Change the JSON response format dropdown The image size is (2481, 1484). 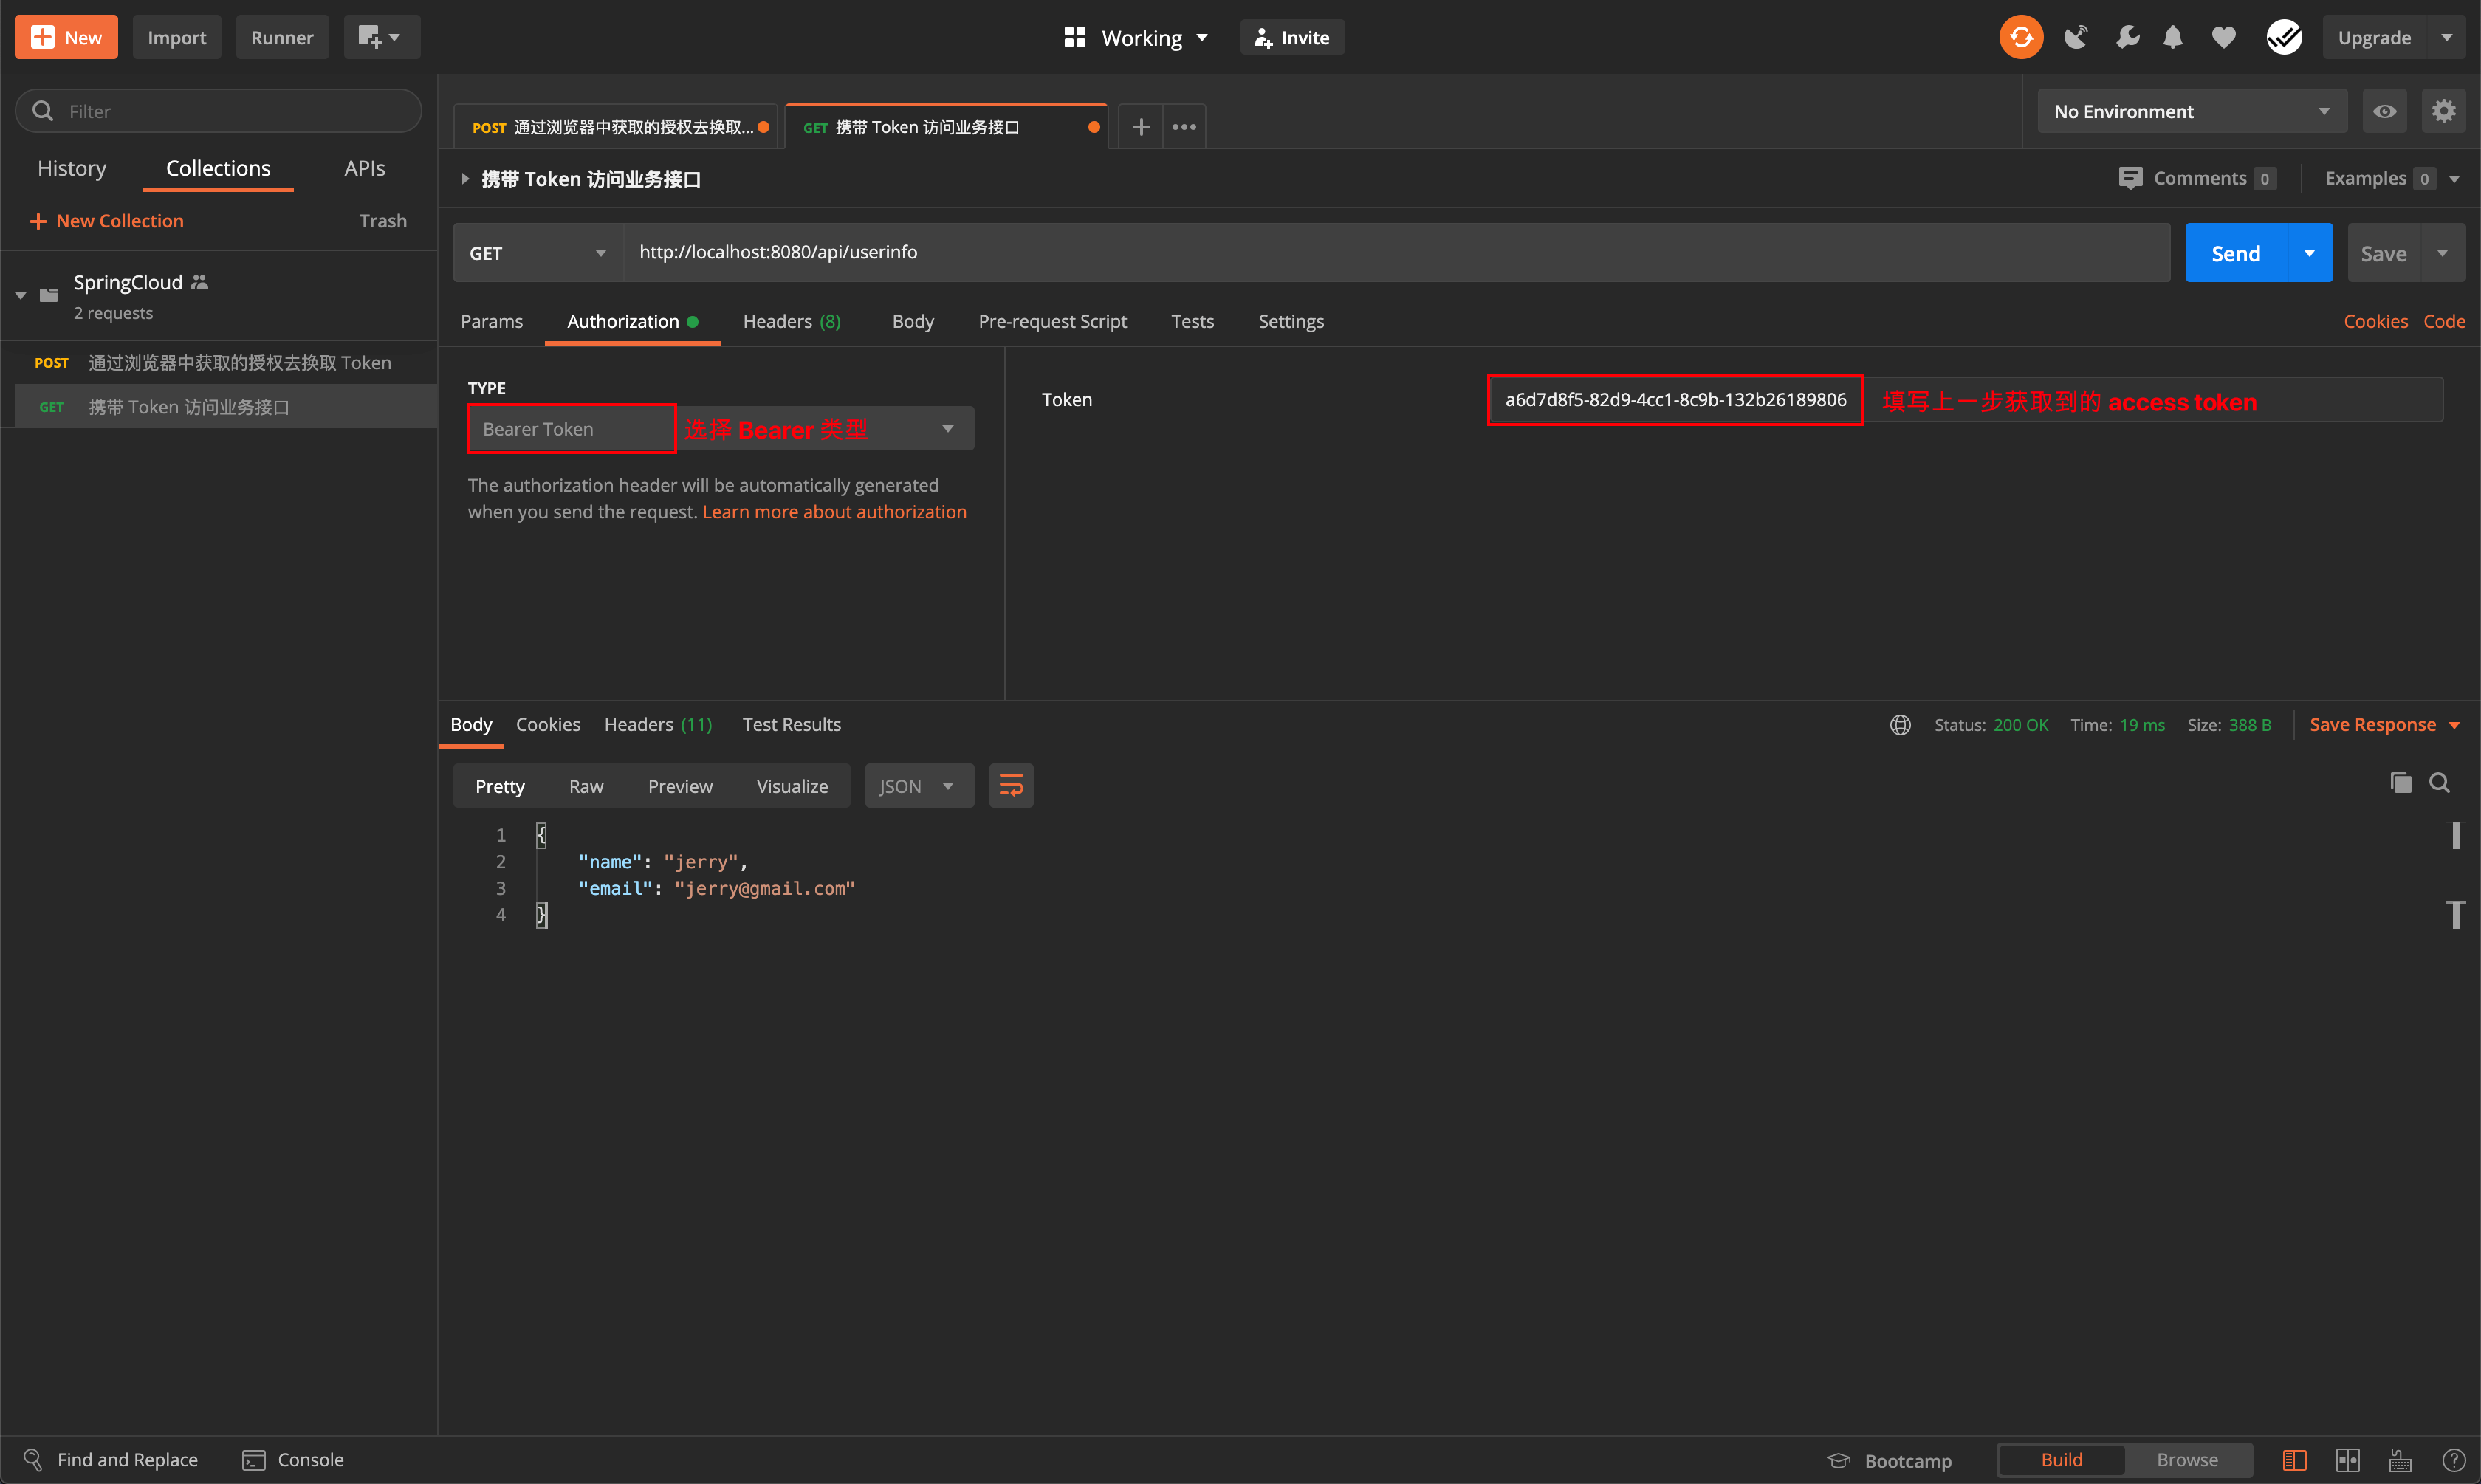pos(918,786)
